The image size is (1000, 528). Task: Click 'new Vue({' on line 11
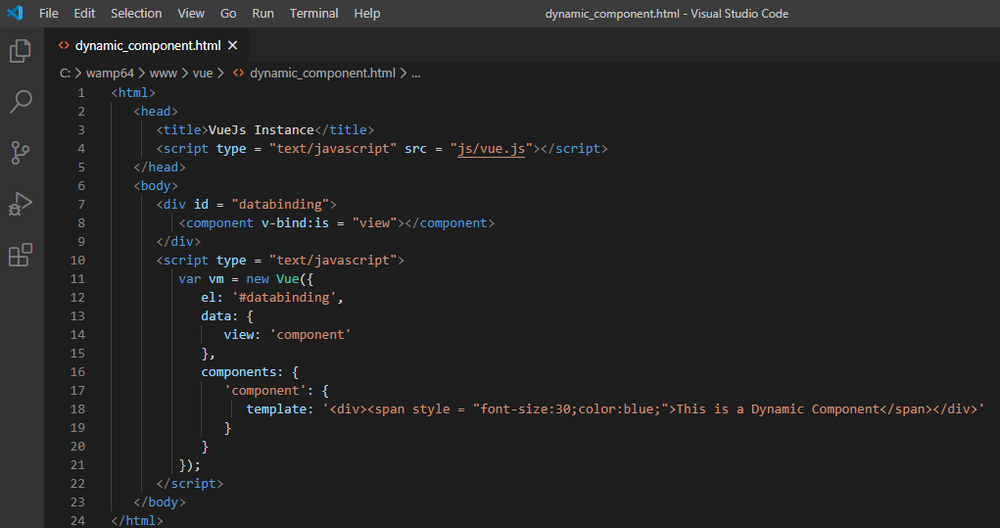(280, 279)
